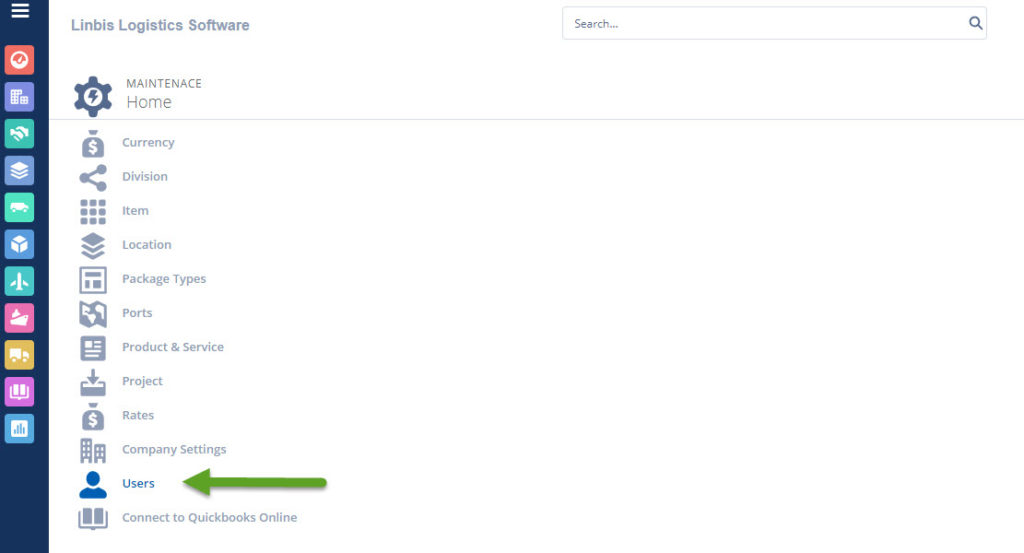Click the Quickbooks open book icon

[x=93, y=518]
